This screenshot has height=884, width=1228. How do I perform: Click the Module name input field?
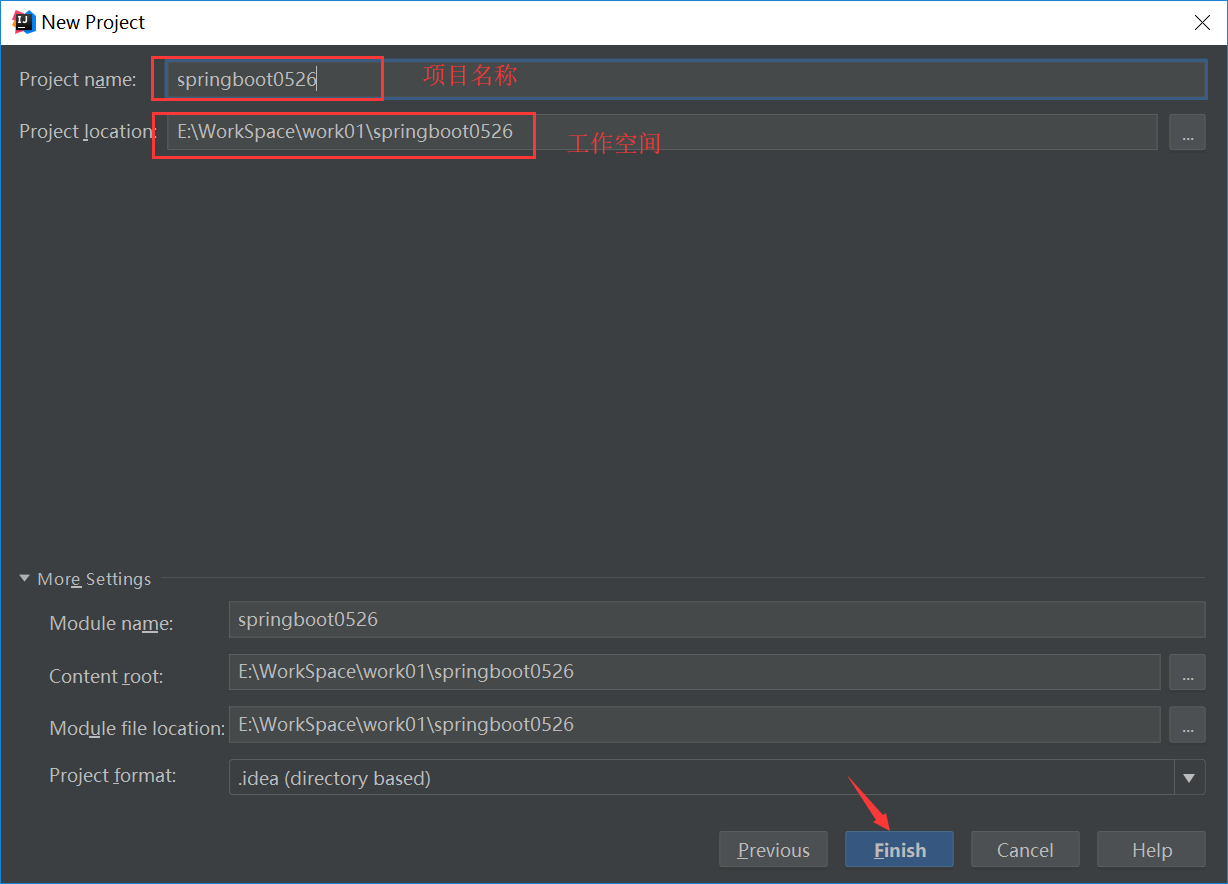717,620
